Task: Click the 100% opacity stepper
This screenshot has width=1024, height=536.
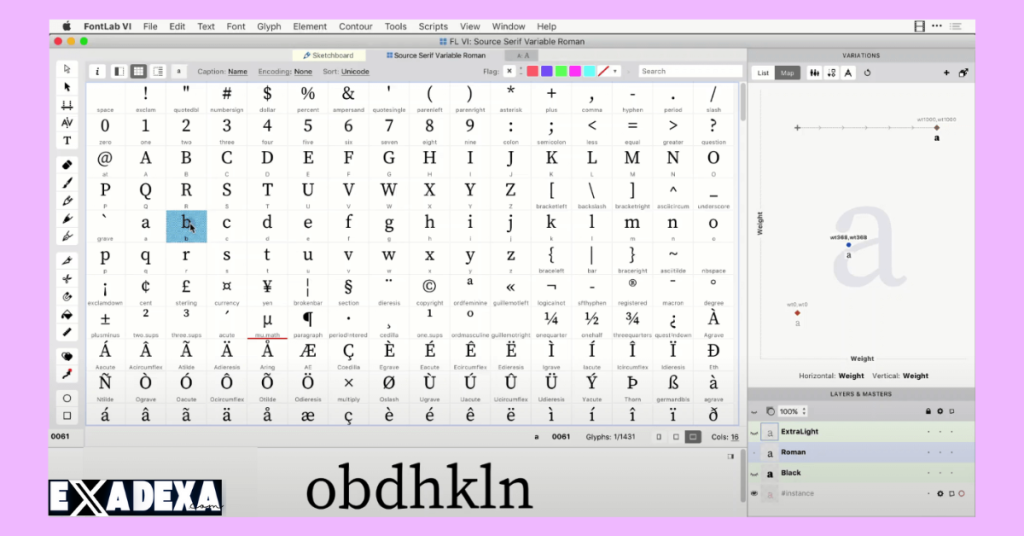Action: click(804, 411)
